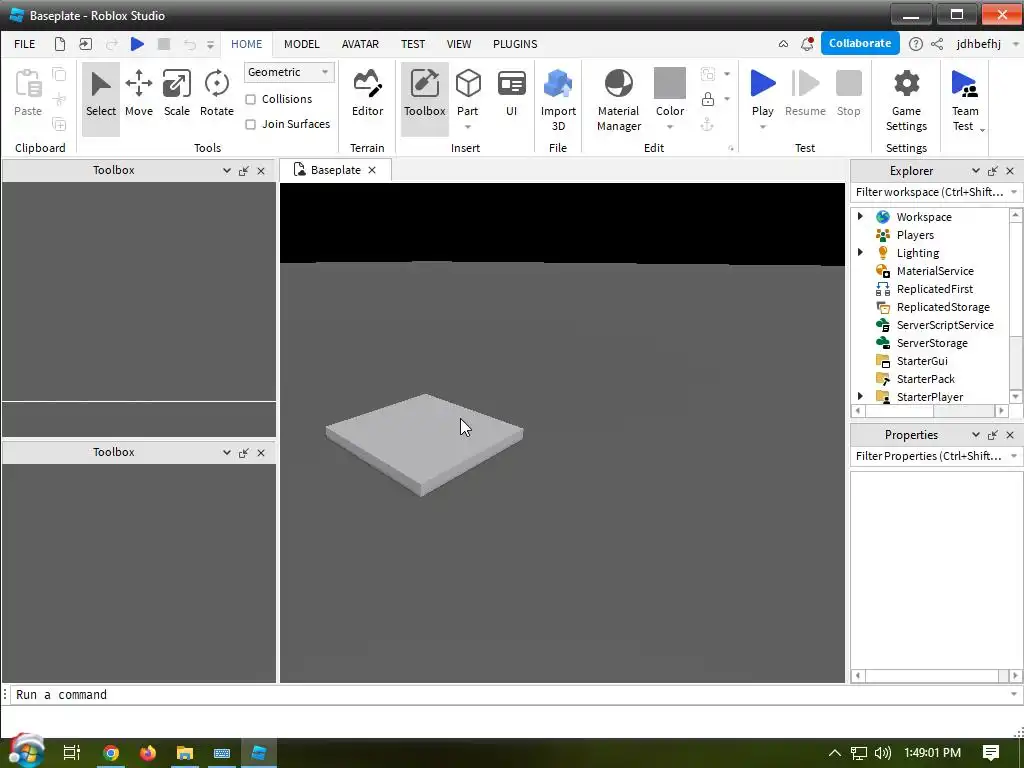The image size is (1024, 768).
Task: Launch Team Test
Action: [x=965, y=98]
